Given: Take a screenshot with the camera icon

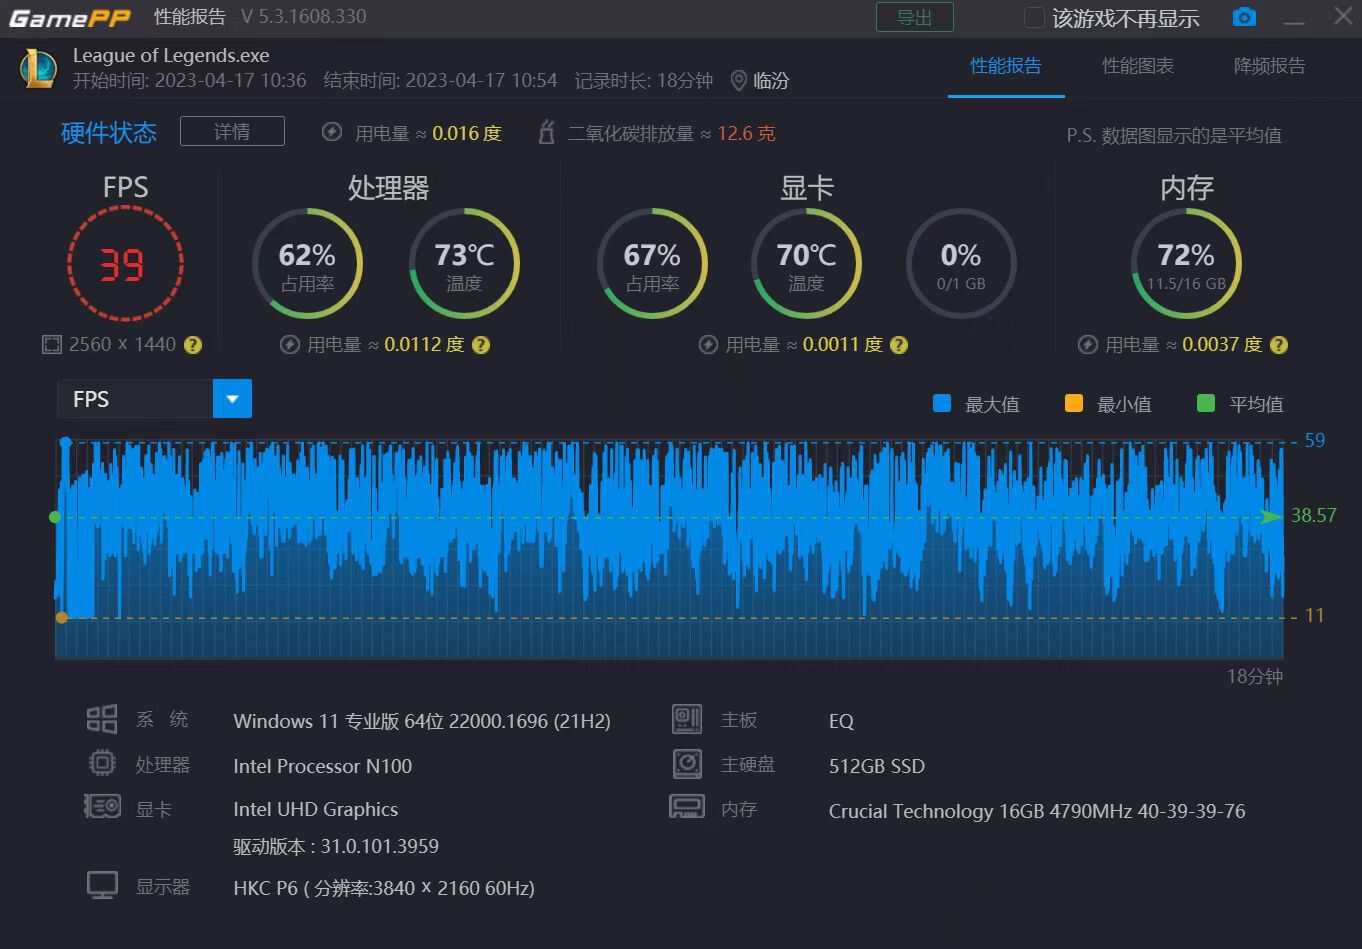Looking at the screenshot, I should [x=1244, y=17].
